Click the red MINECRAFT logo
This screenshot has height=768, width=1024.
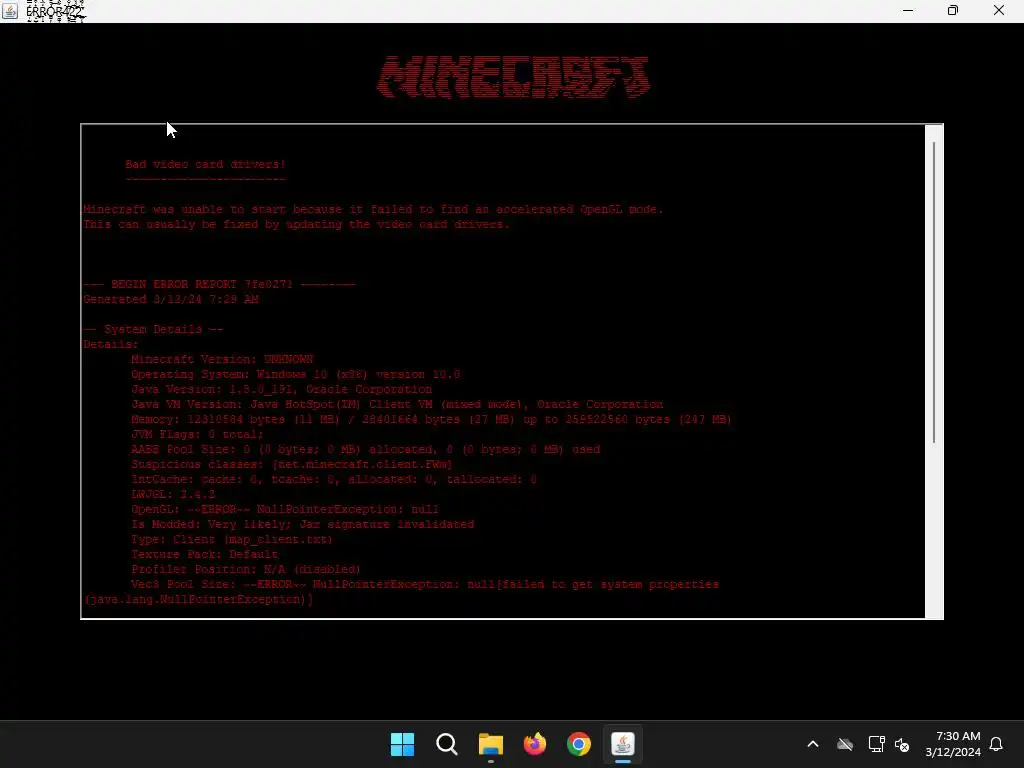click(x=513, y=77)
